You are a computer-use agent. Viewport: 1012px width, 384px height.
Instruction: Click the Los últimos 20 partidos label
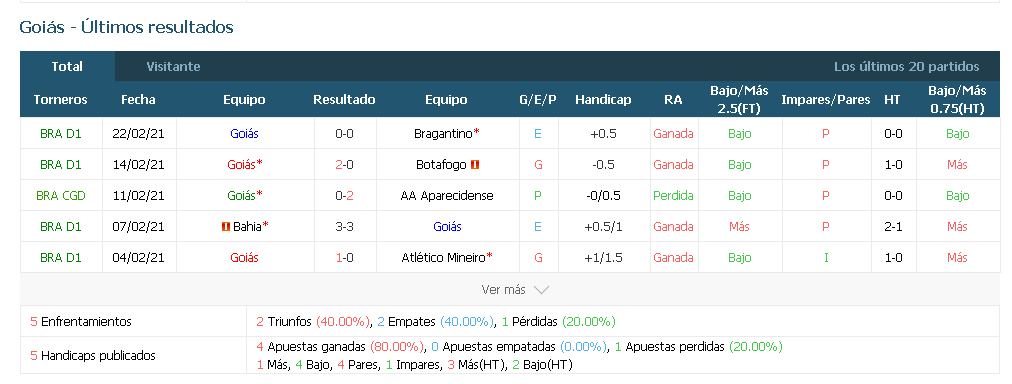(906, 66)
